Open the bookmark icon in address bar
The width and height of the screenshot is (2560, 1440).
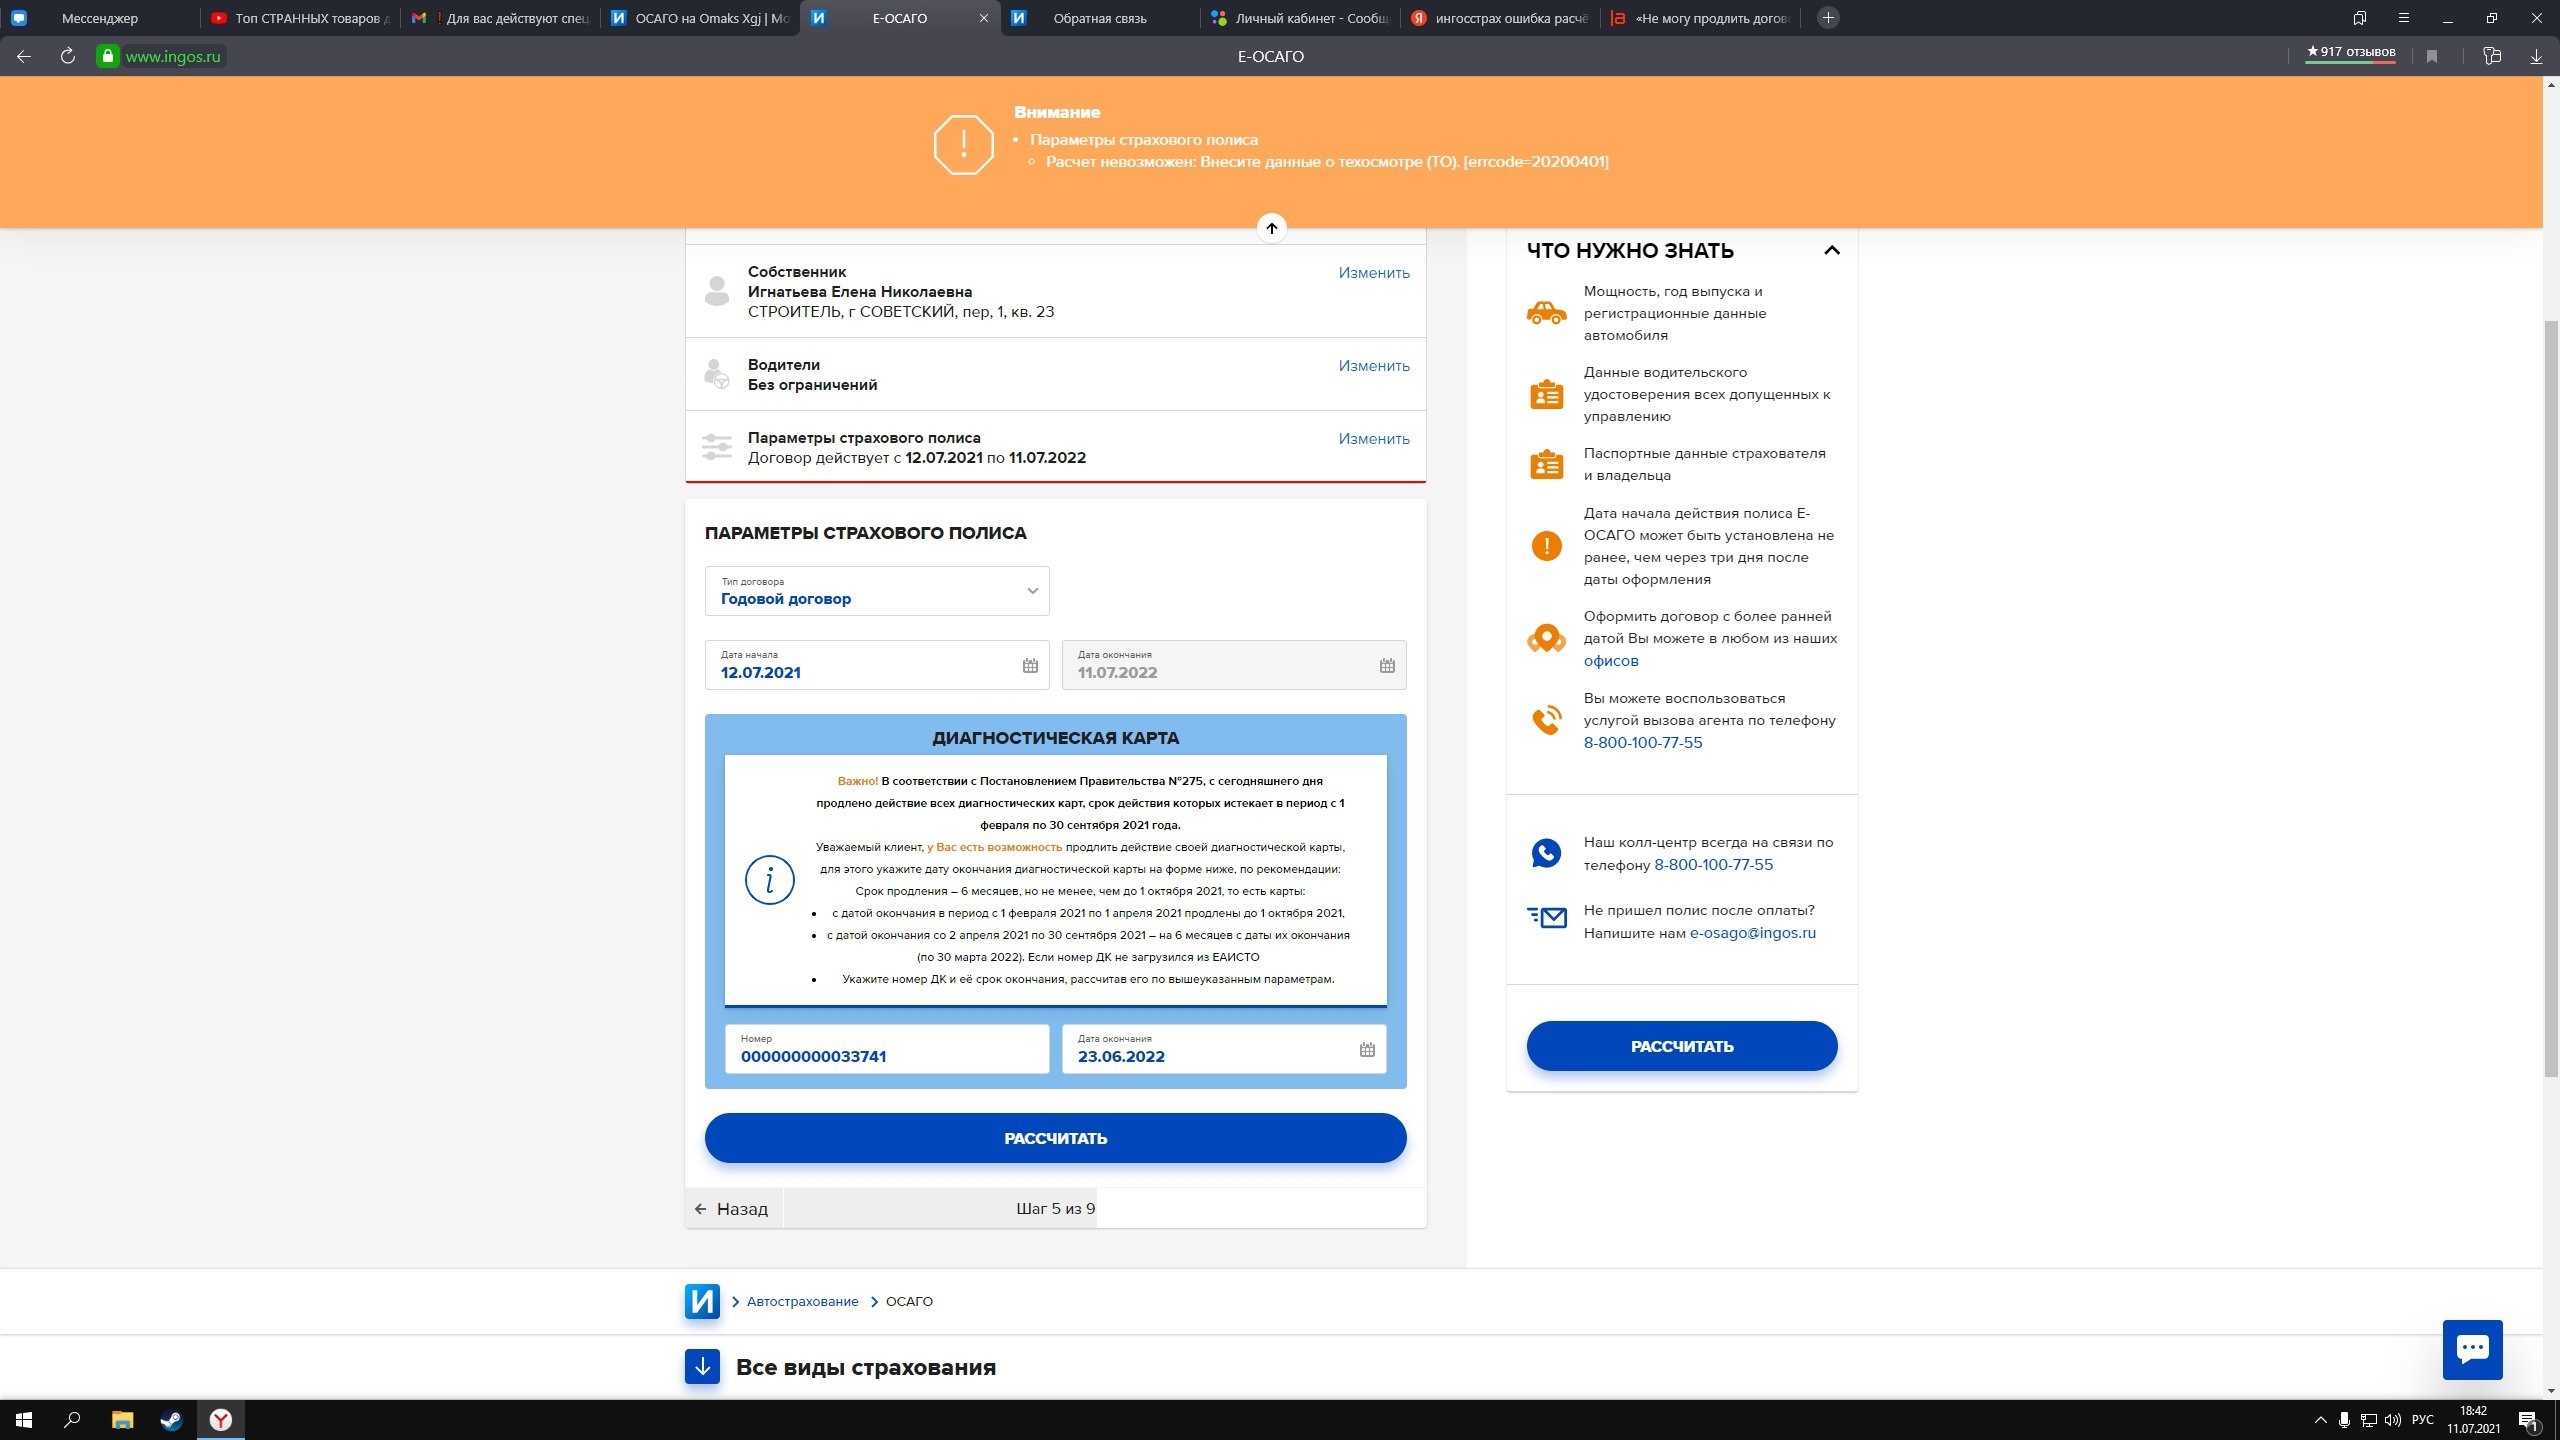(2432, 57)
